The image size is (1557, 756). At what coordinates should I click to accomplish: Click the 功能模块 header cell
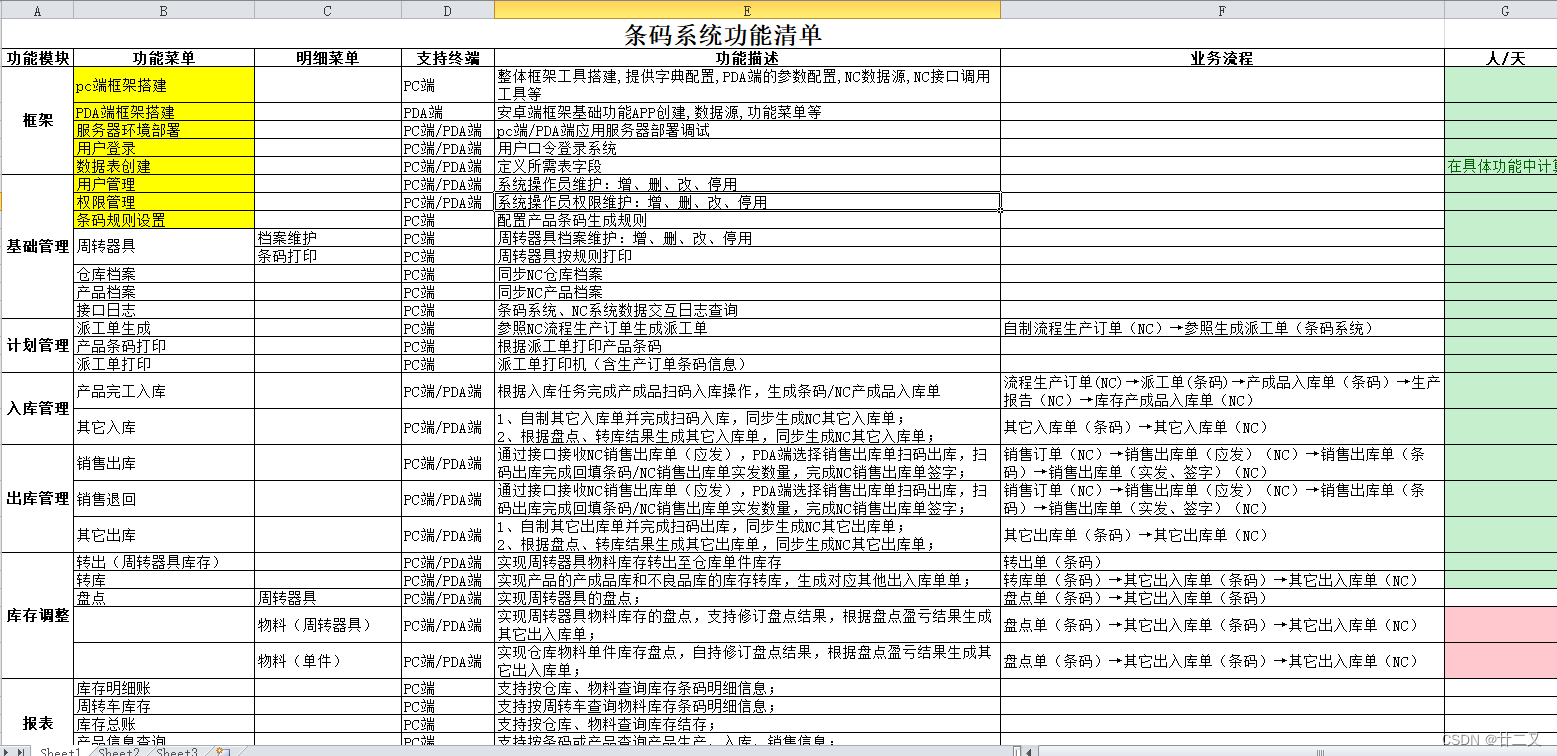tap(37, 58)
